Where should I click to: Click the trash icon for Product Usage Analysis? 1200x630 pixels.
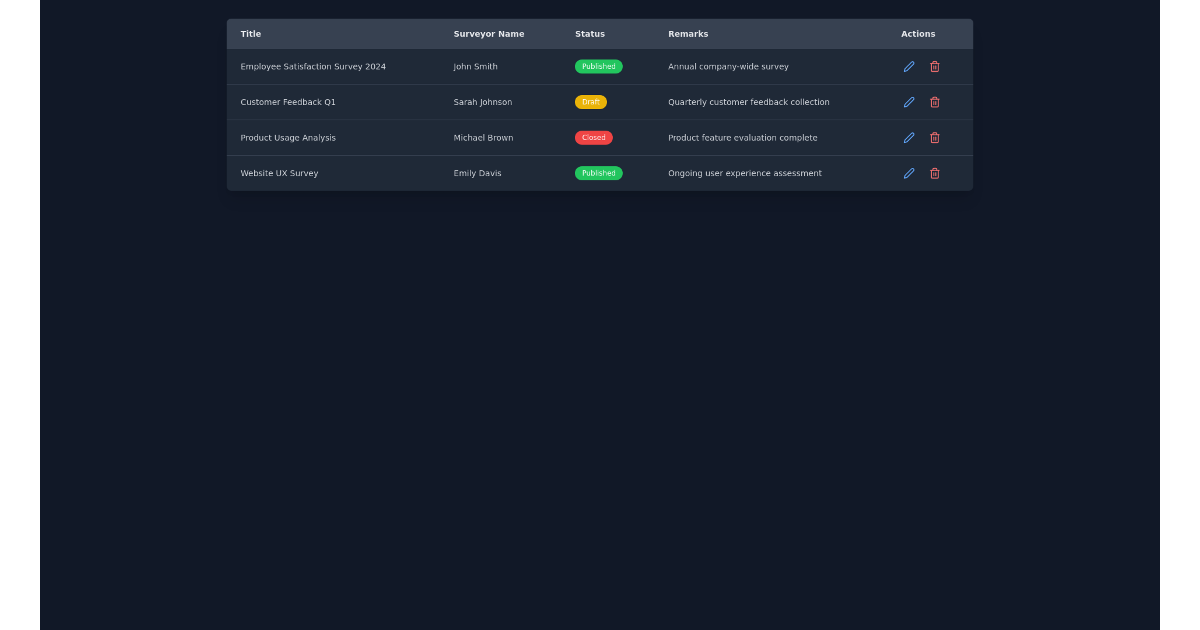935,137
